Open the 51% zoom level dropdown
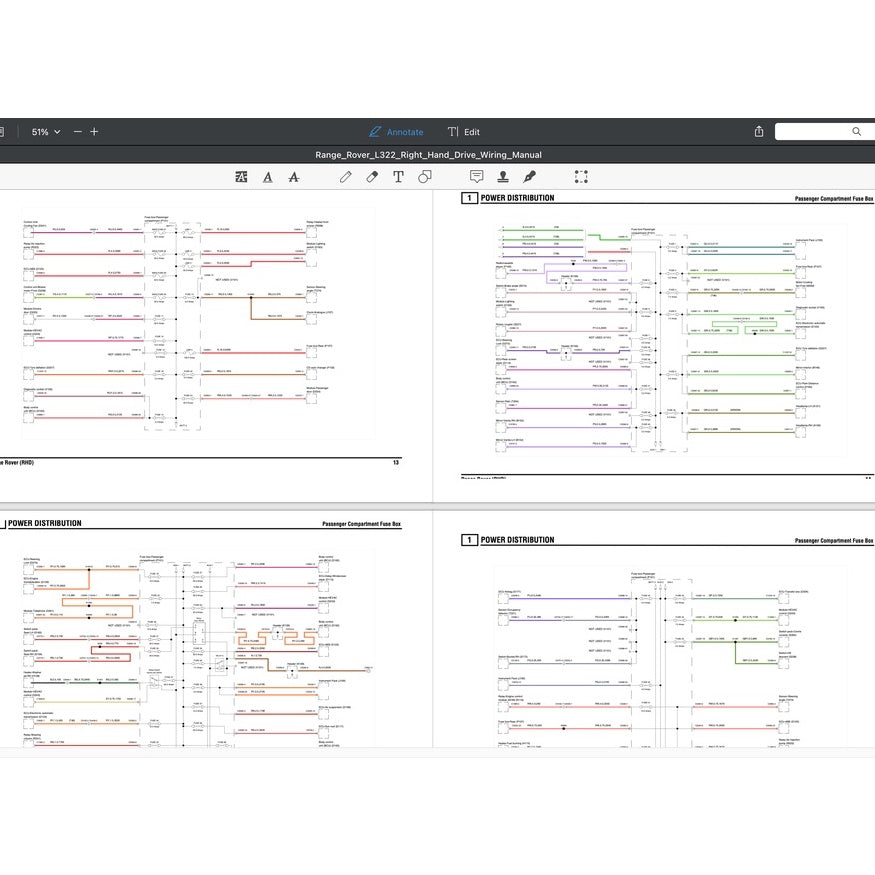Viewport: 875px width, 875px height. (x=45, y=132)
